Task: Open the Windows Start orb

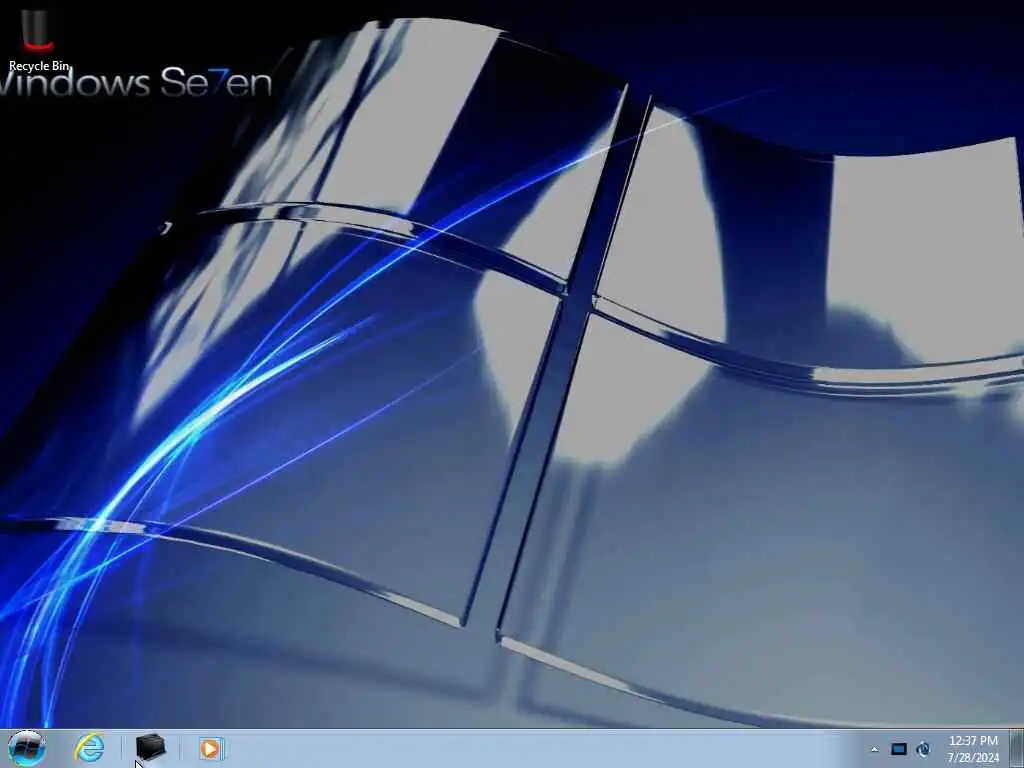Action: coord(27,748)
